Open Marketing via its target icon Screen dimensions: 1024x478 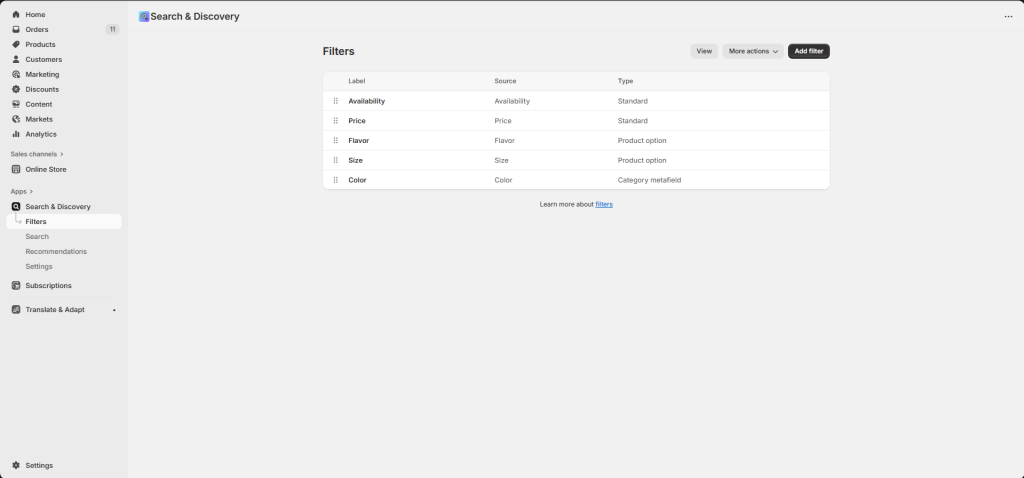pos(16,74)
